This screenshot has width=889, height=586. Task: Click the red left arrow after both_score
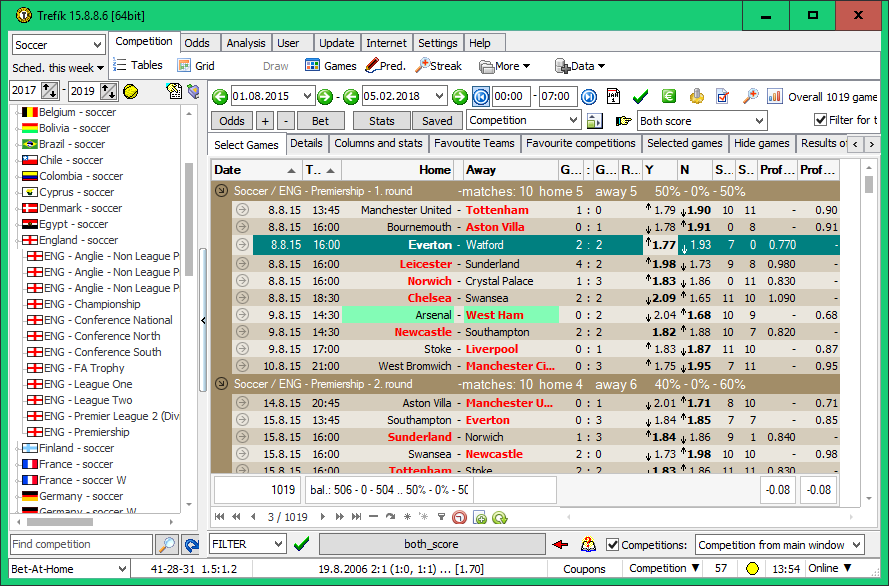click(560, 545)
